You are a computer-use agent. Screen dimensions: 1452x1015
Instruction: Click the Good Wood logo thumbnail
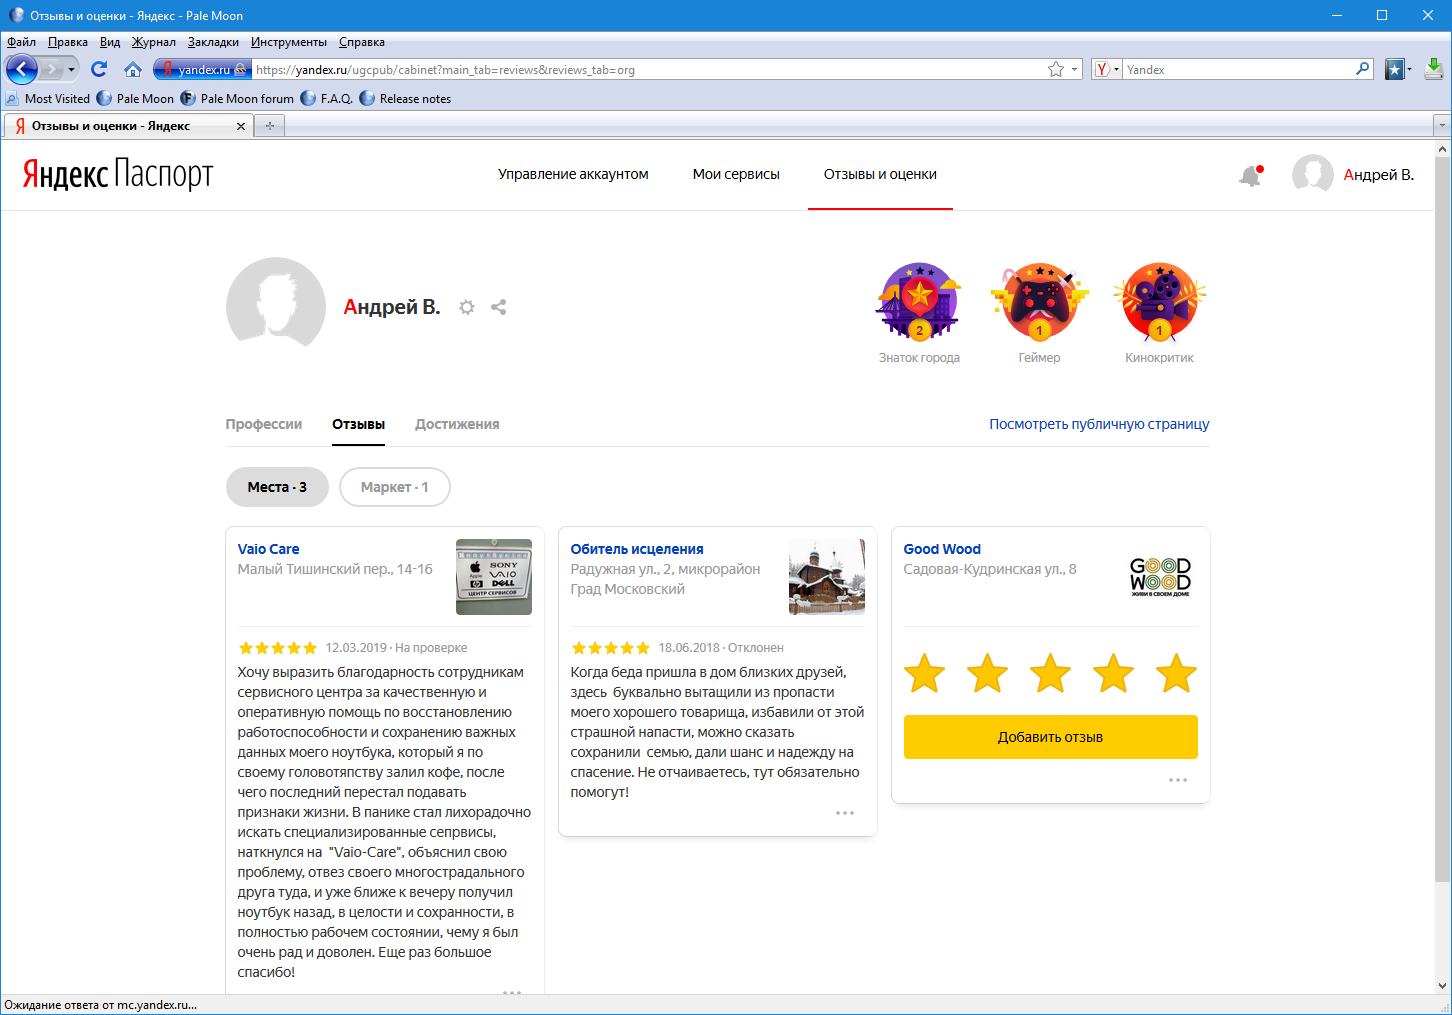coord(1160,577)
